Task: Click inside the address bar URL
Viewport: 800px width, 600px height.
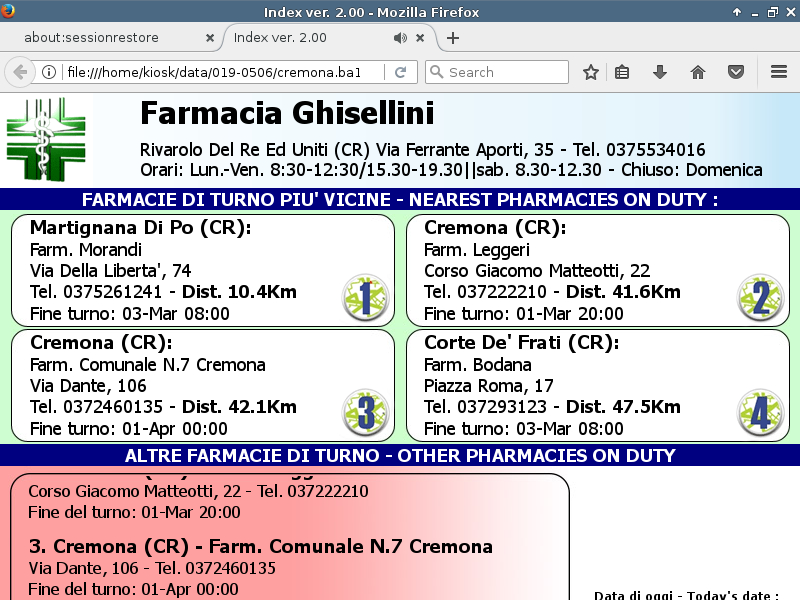Action: (x=220, y=72)
